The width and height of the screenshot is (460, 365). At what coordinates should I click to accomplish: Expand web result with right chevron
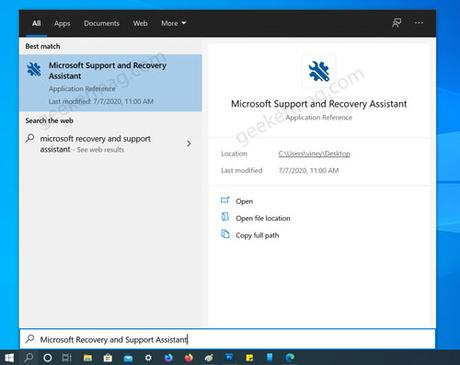click(x=189, y=144)
